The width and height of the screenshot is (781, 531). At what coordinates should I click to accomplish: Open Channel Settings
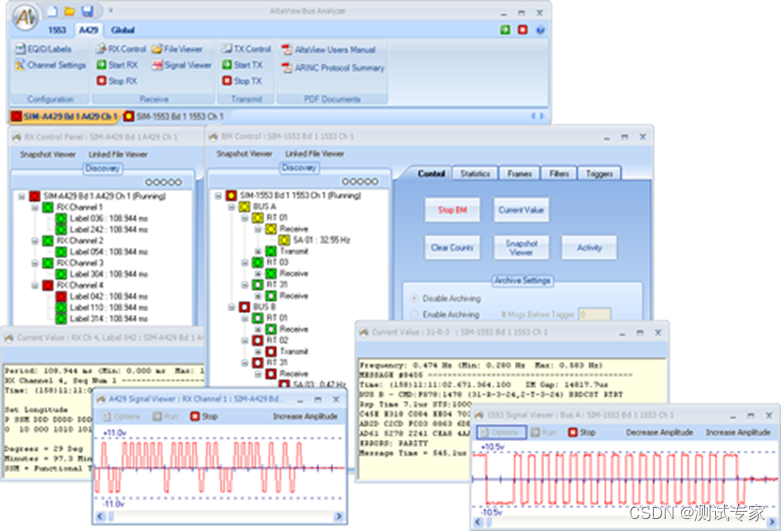(50, 65)
